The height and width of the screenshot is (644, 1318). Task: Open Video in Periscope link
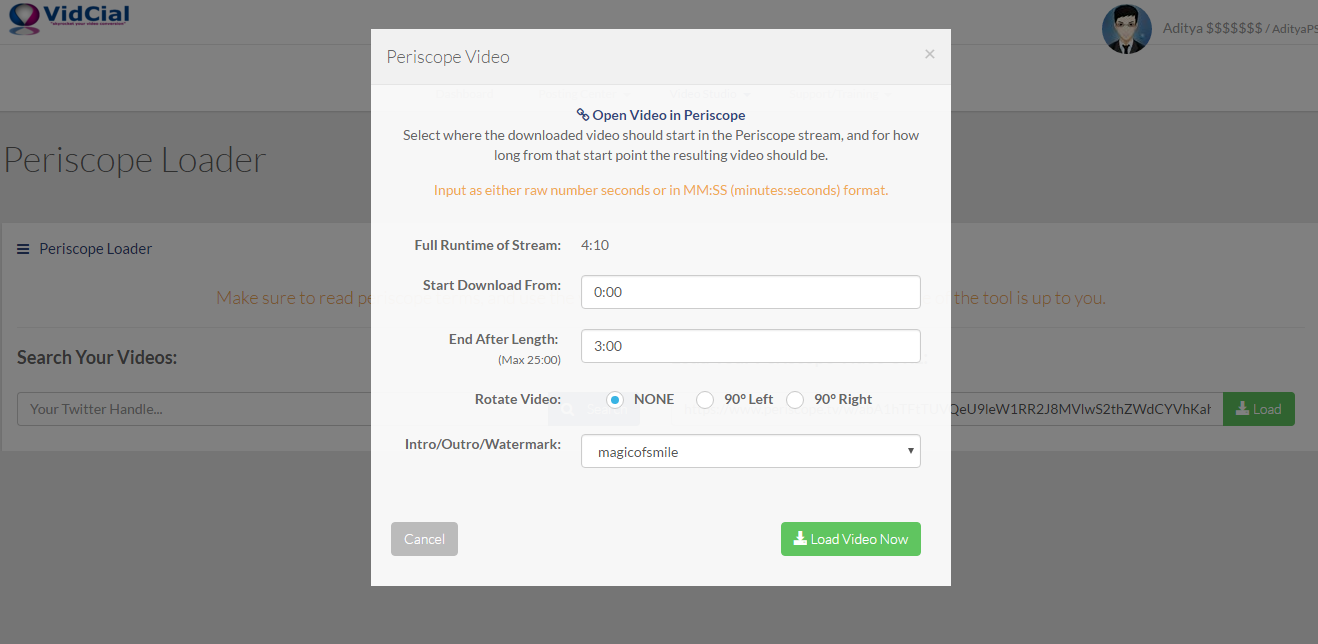661,115
